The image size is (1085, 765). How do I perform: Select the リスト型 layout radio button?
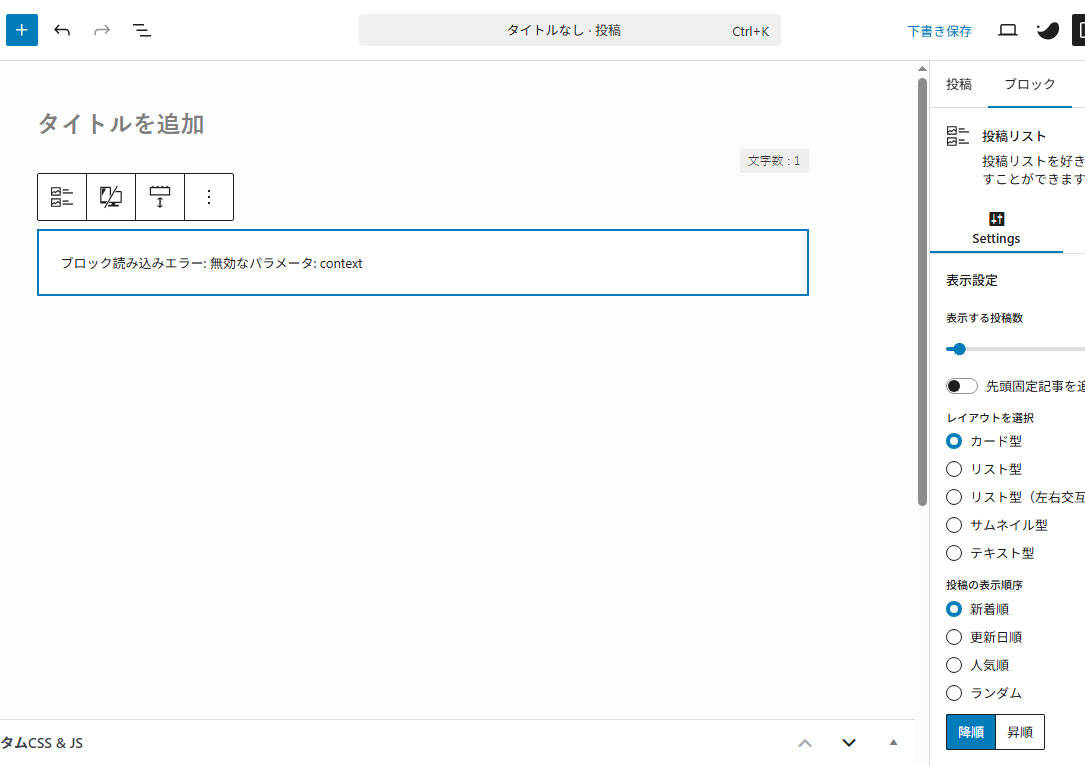coord(954,469)
